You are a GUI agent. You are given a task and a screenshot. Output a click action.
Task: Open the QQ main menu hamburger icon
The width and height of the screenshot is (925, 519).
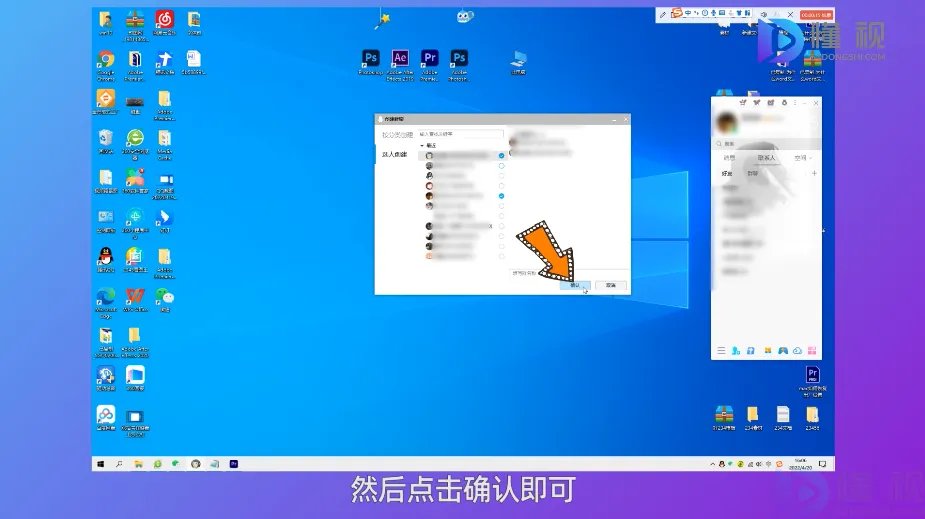coord(721,351)
